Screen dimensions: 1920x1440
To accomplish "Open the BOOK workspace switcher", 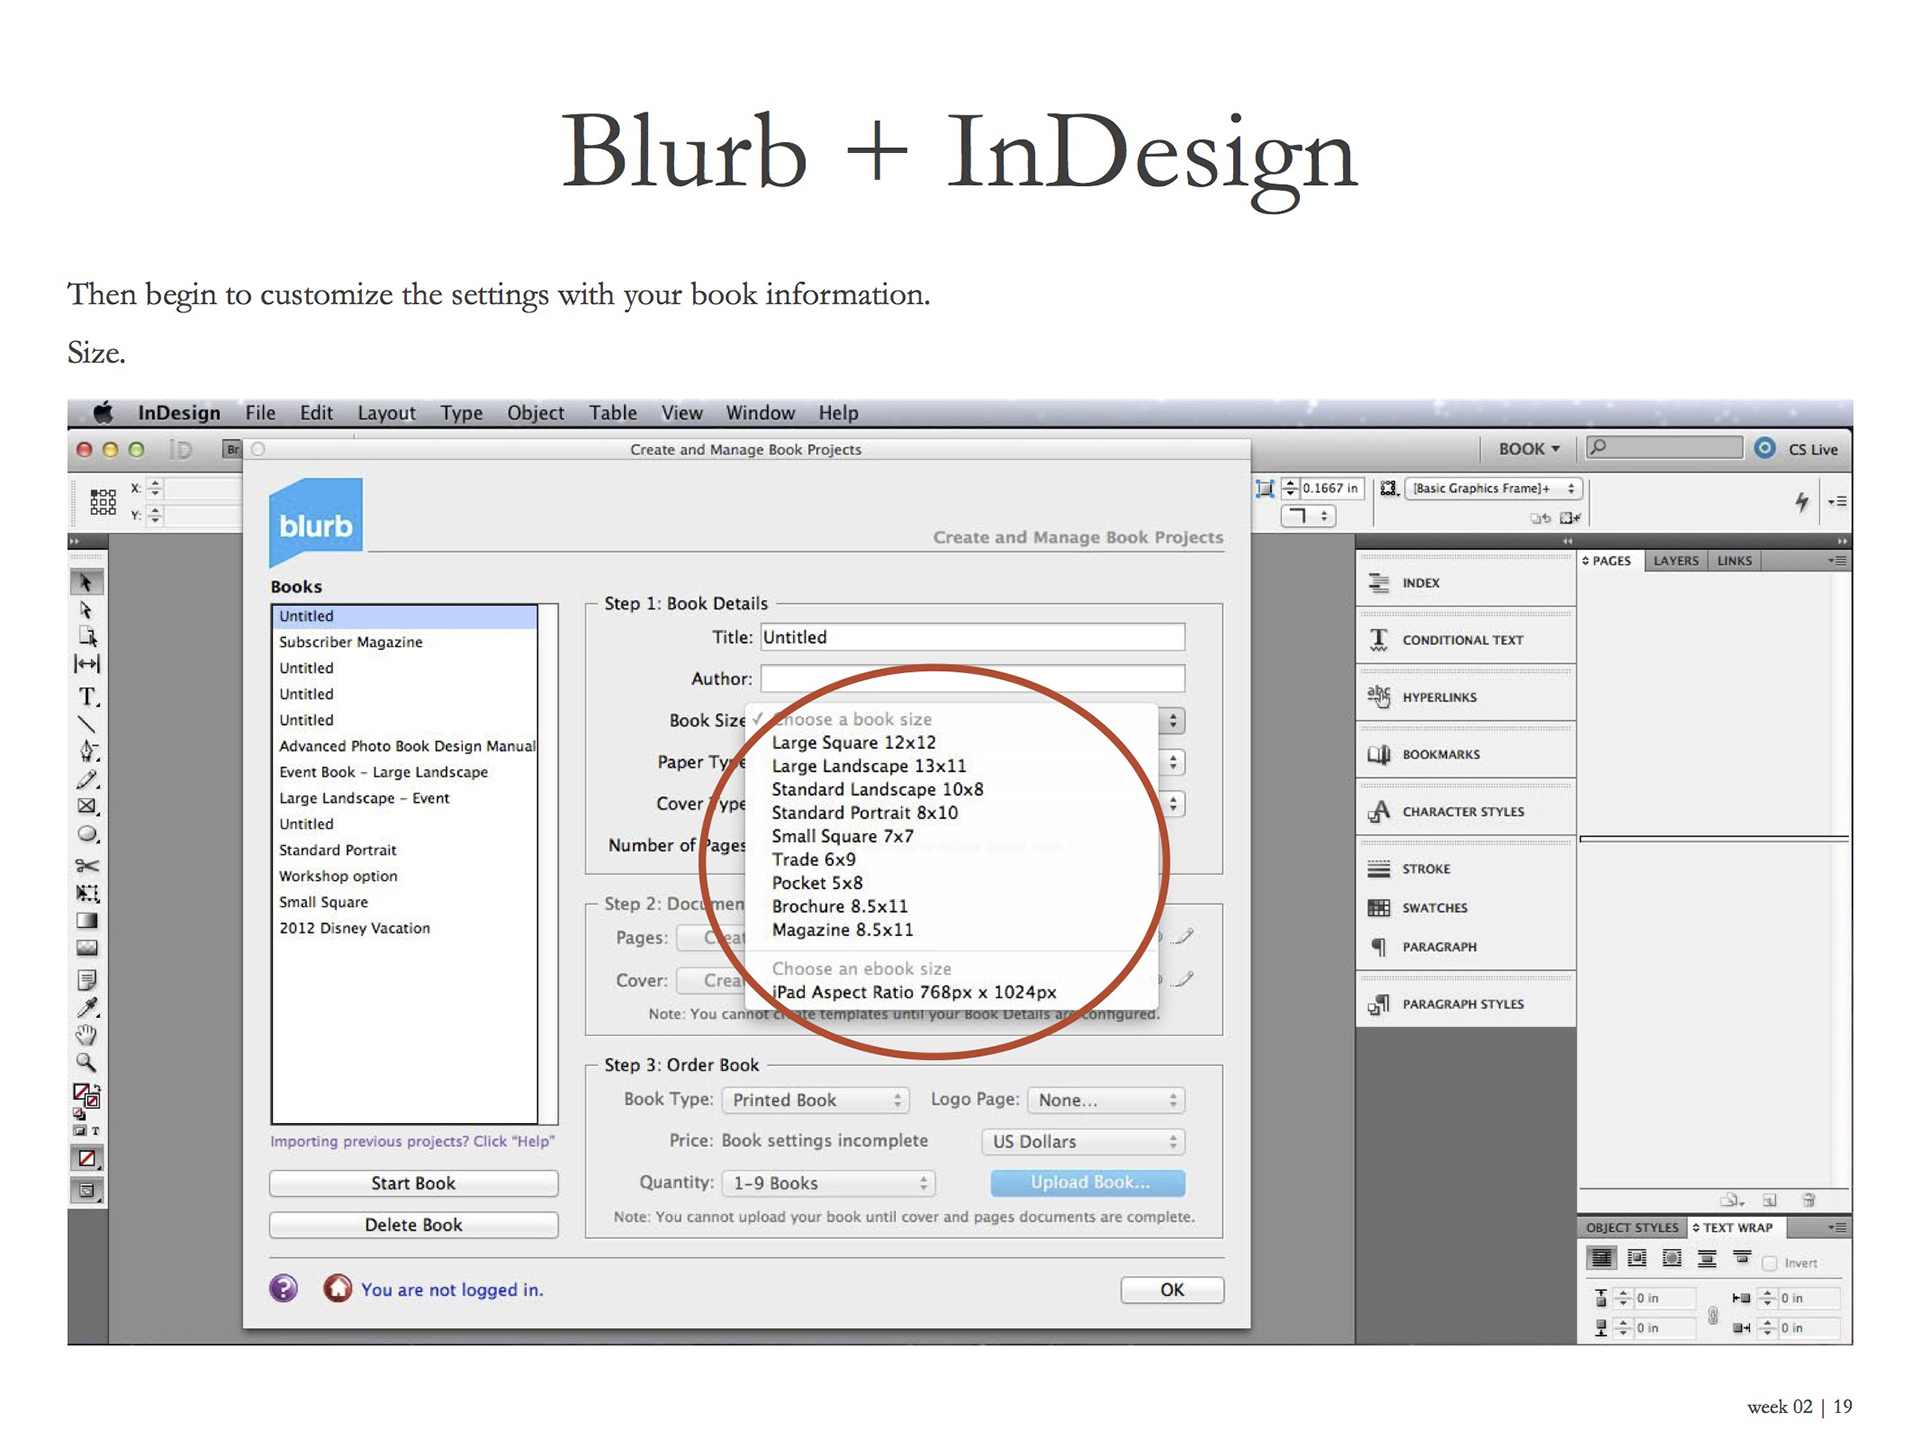I will point(1529,449).
